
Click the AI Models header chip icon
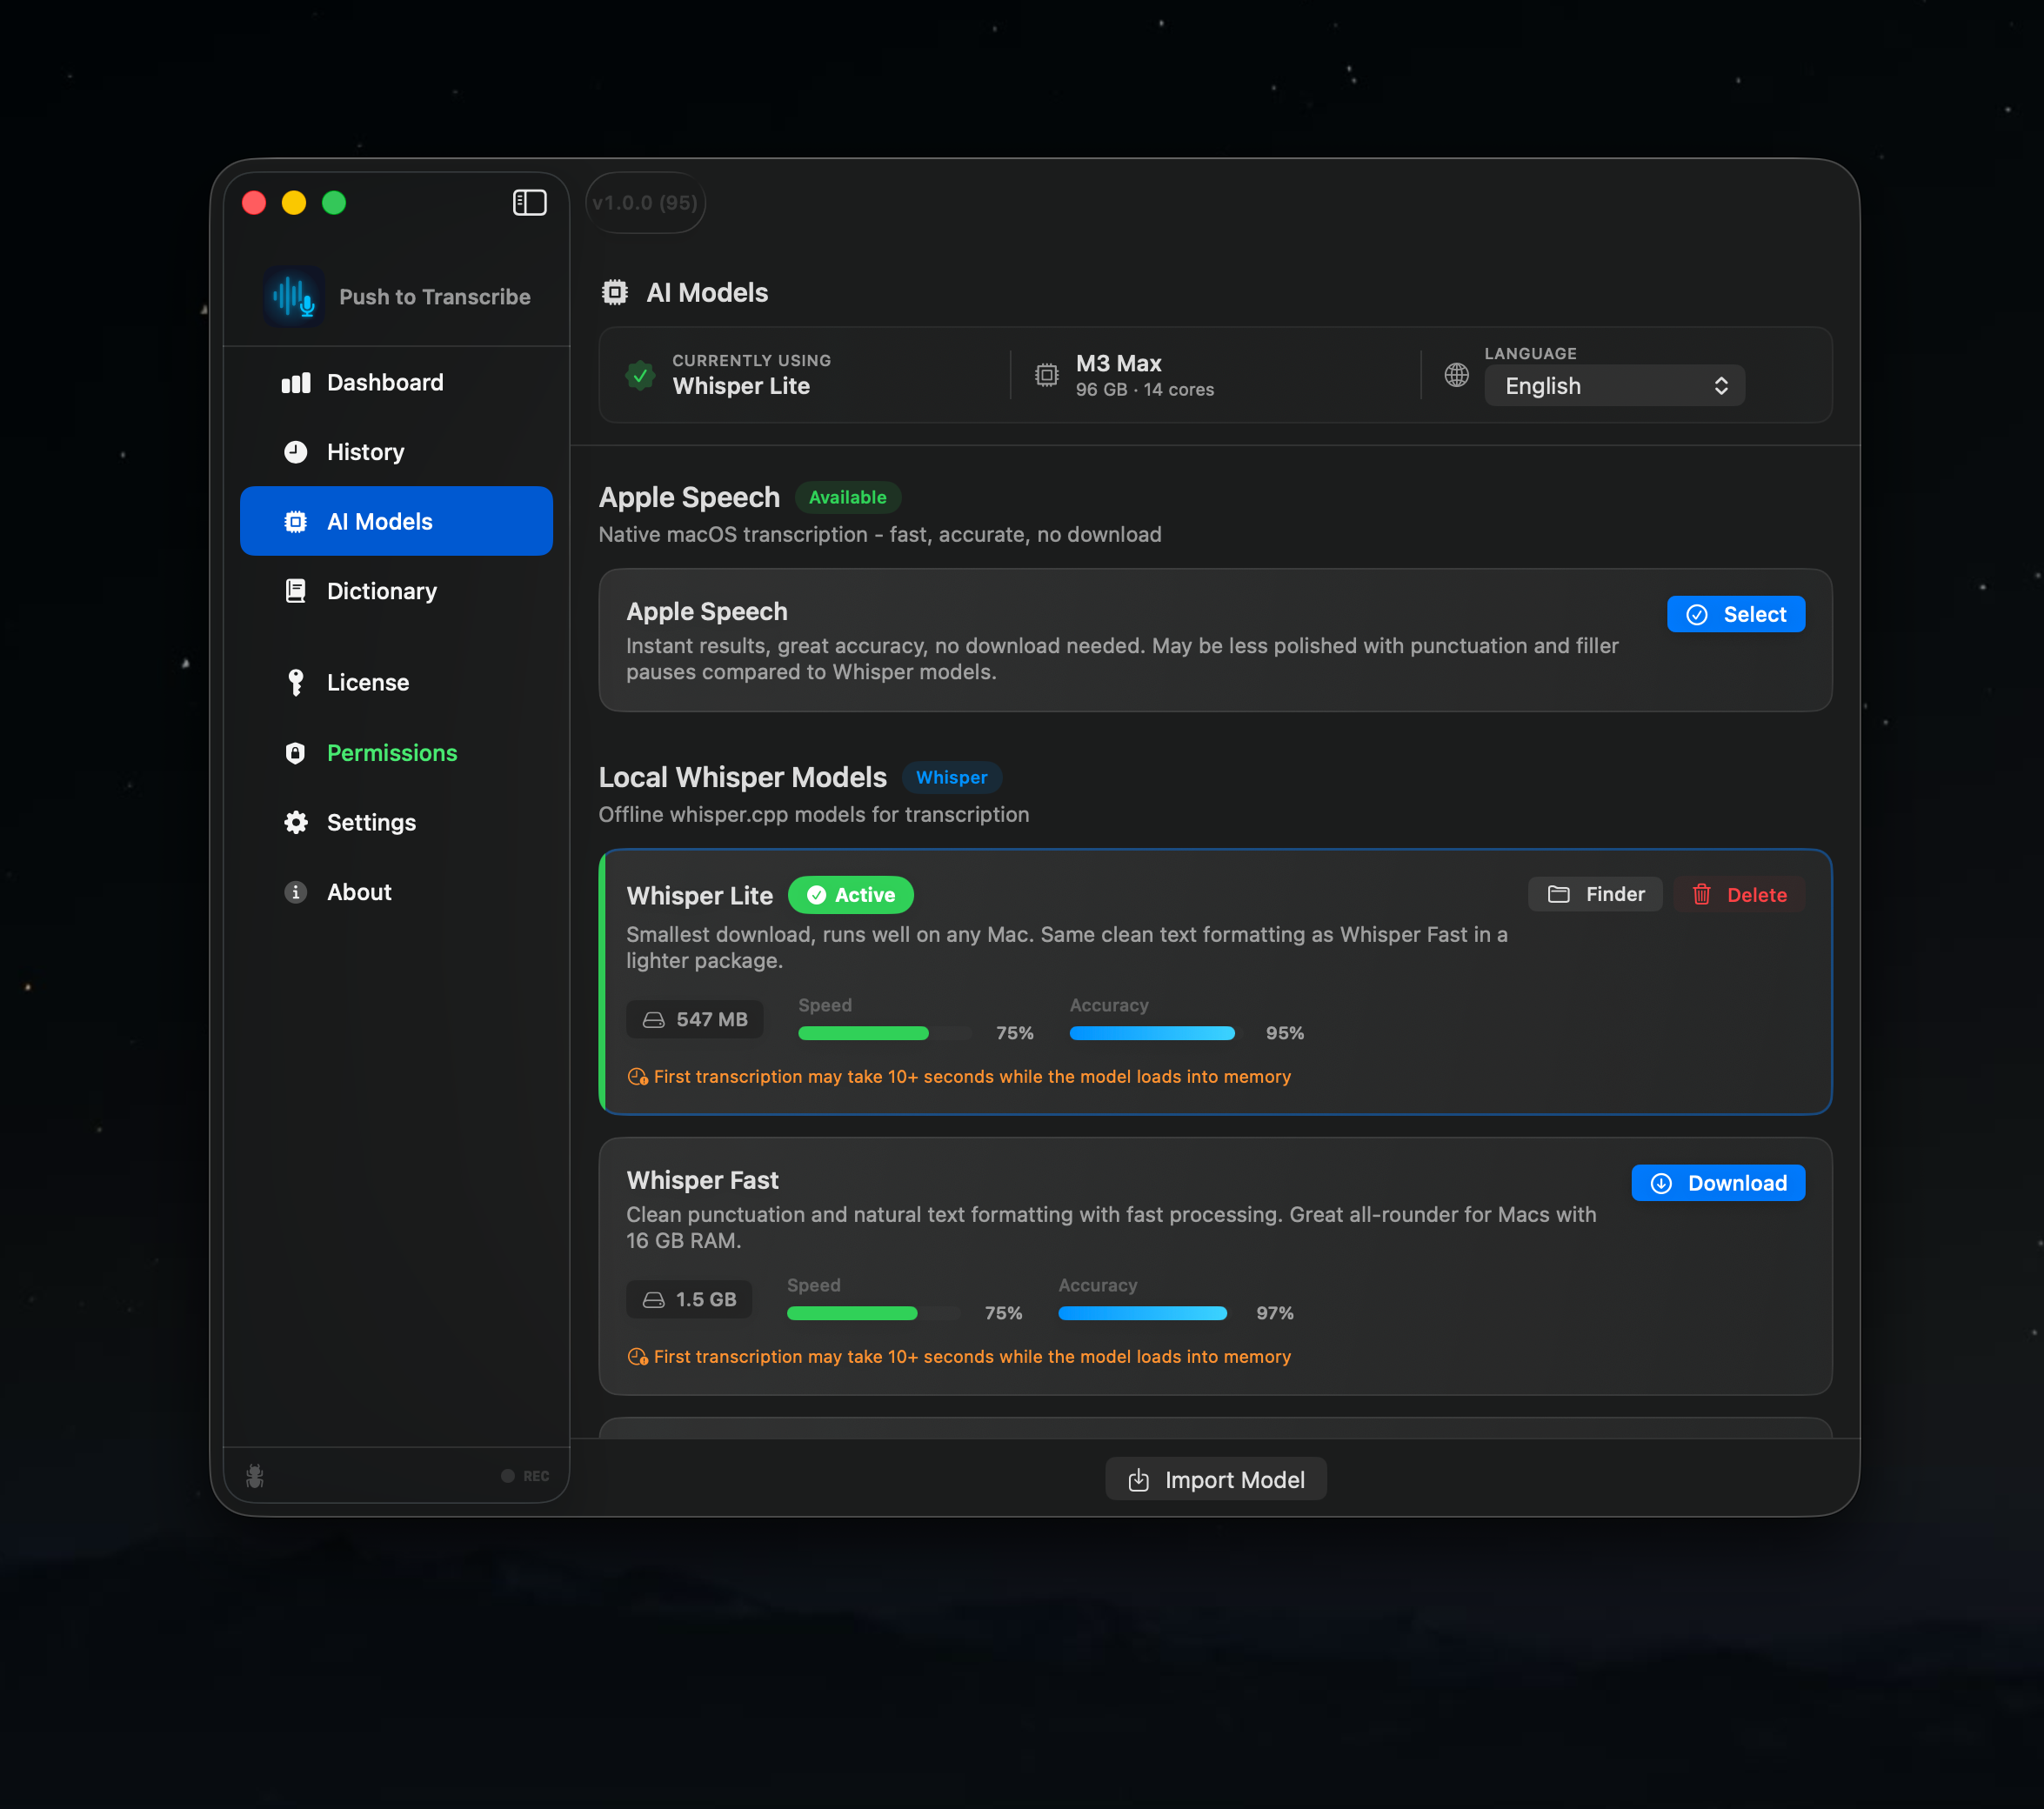click(x=615, y=293)
